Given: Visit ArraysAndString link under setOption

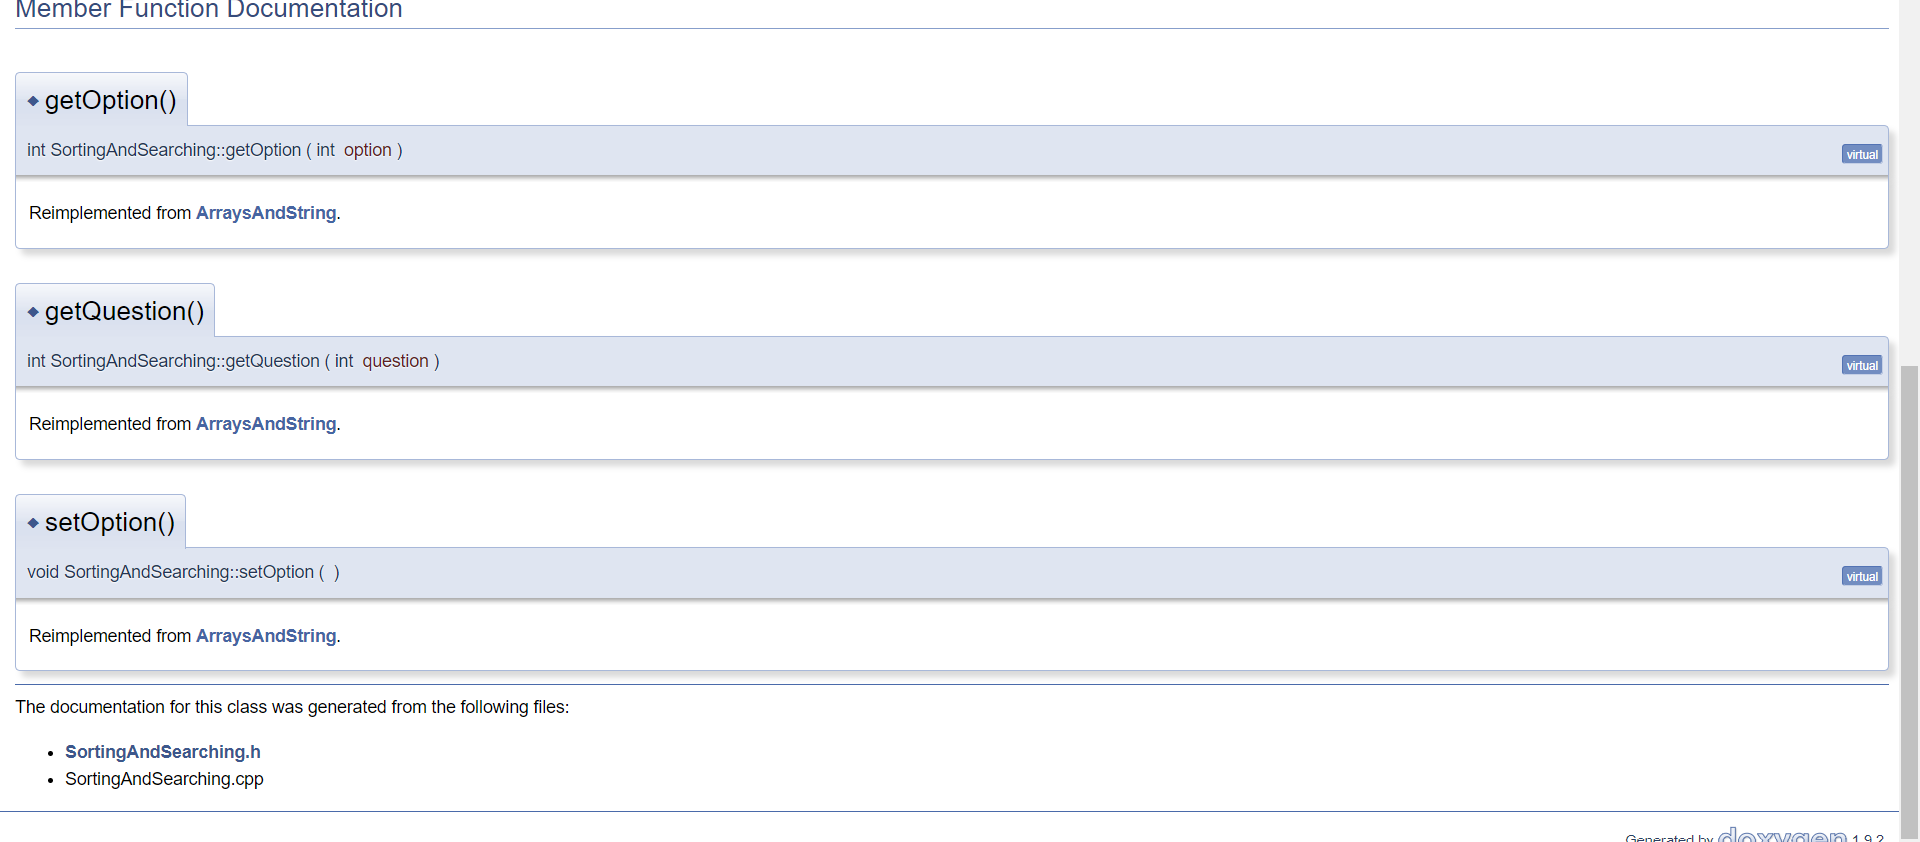Looking at the screenshot, I should pos(266,636).
